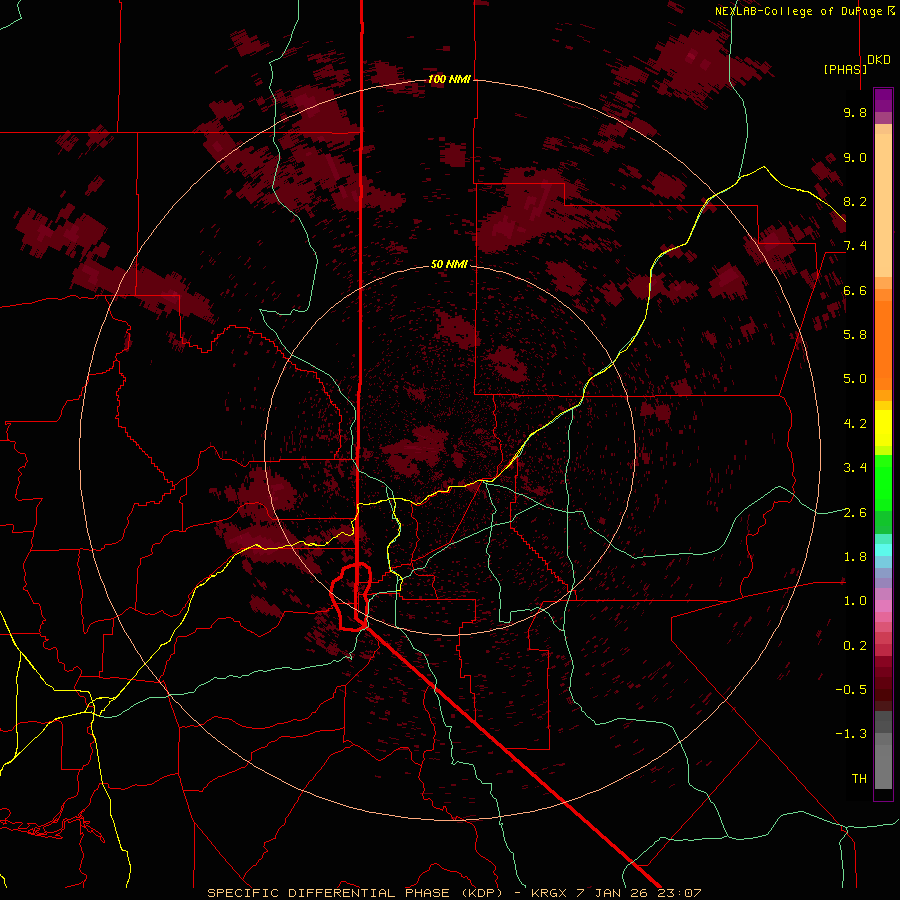Click the [PHAS] legend unit label
900x900 pixels.
coord(845,69)
